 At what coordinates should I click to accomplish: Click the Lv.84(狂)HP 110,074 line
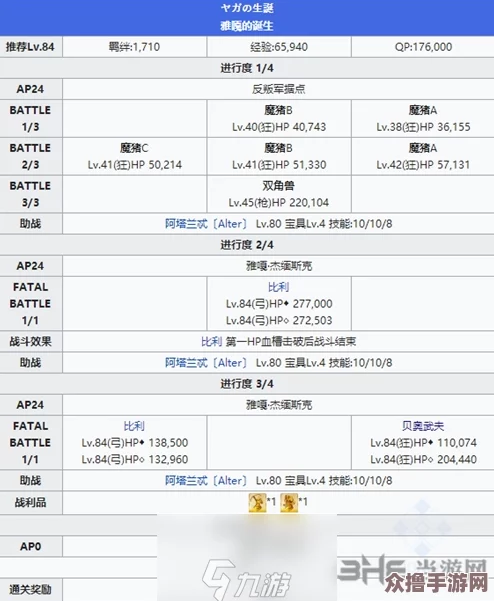pyautogui.click(x=423, y=443)
